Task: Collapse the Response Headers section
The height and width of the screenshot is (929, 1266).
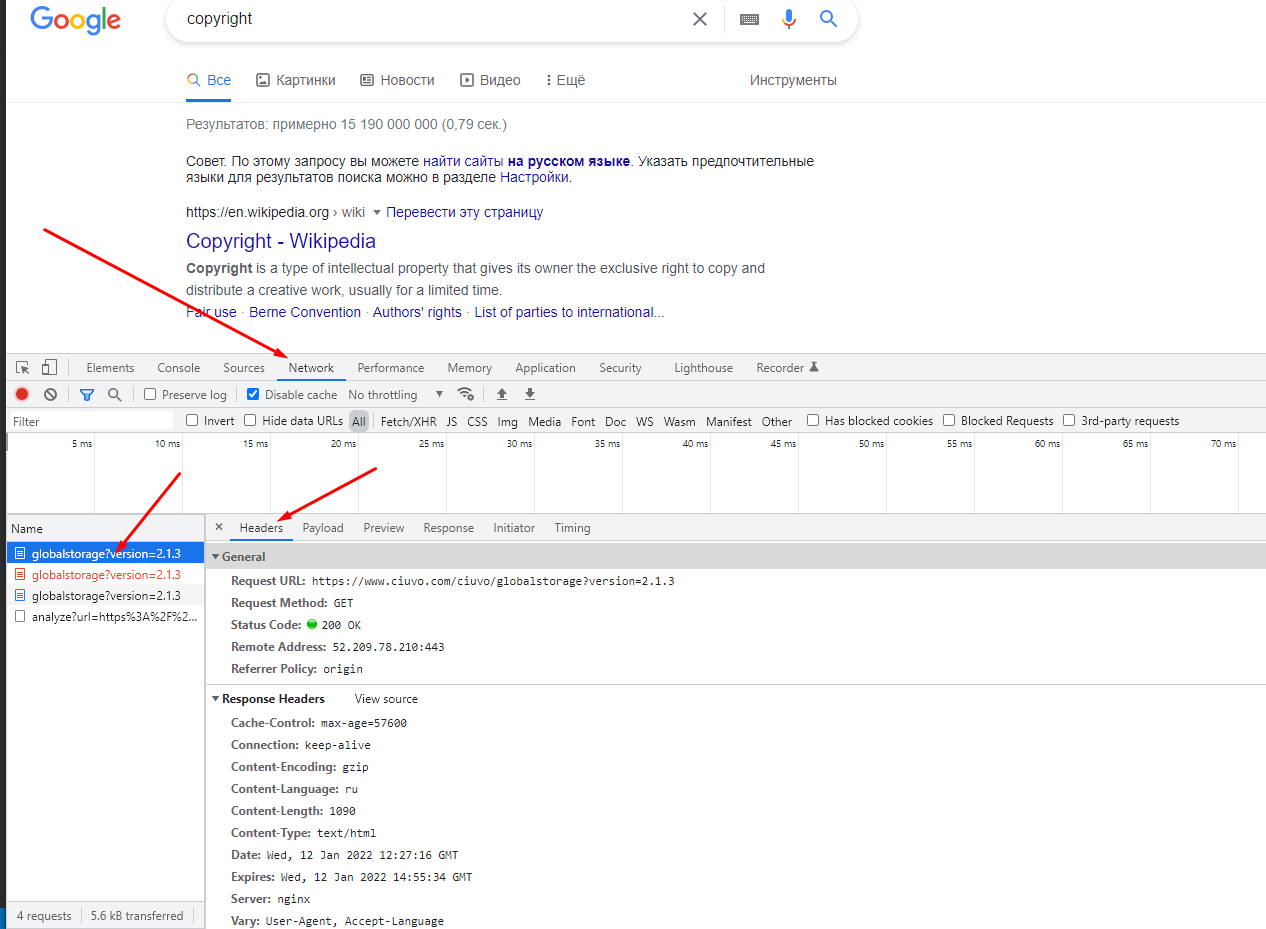Action: pyautogui.click(x=215, y=699)
